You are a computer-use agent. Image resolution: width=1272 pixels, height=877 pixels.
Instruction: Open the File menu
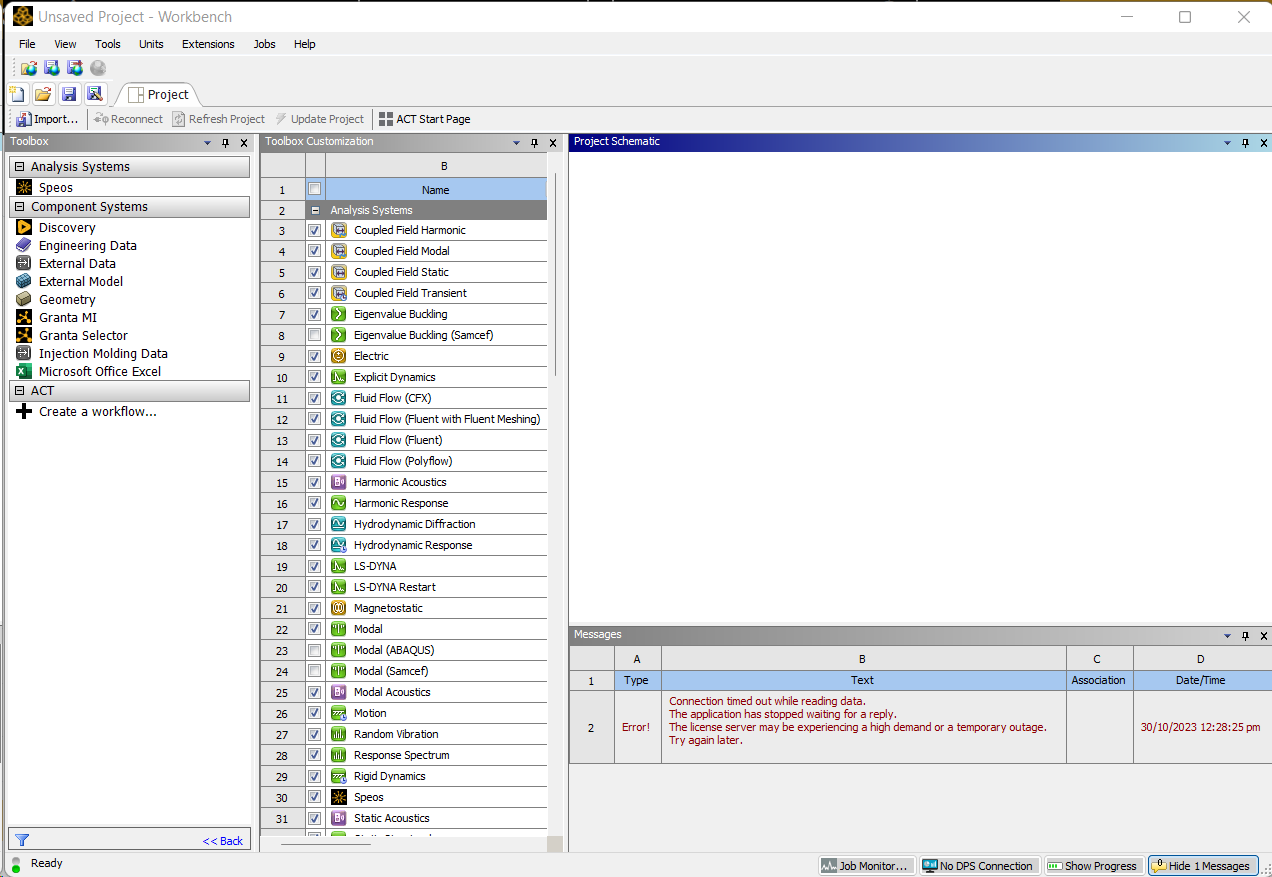pos(27,44)
